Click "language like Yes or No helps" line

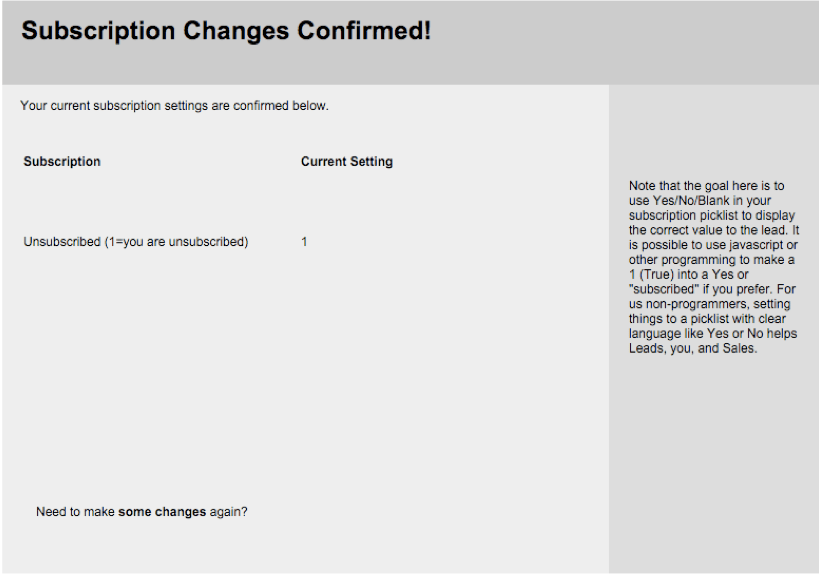(x=713, y=334)
